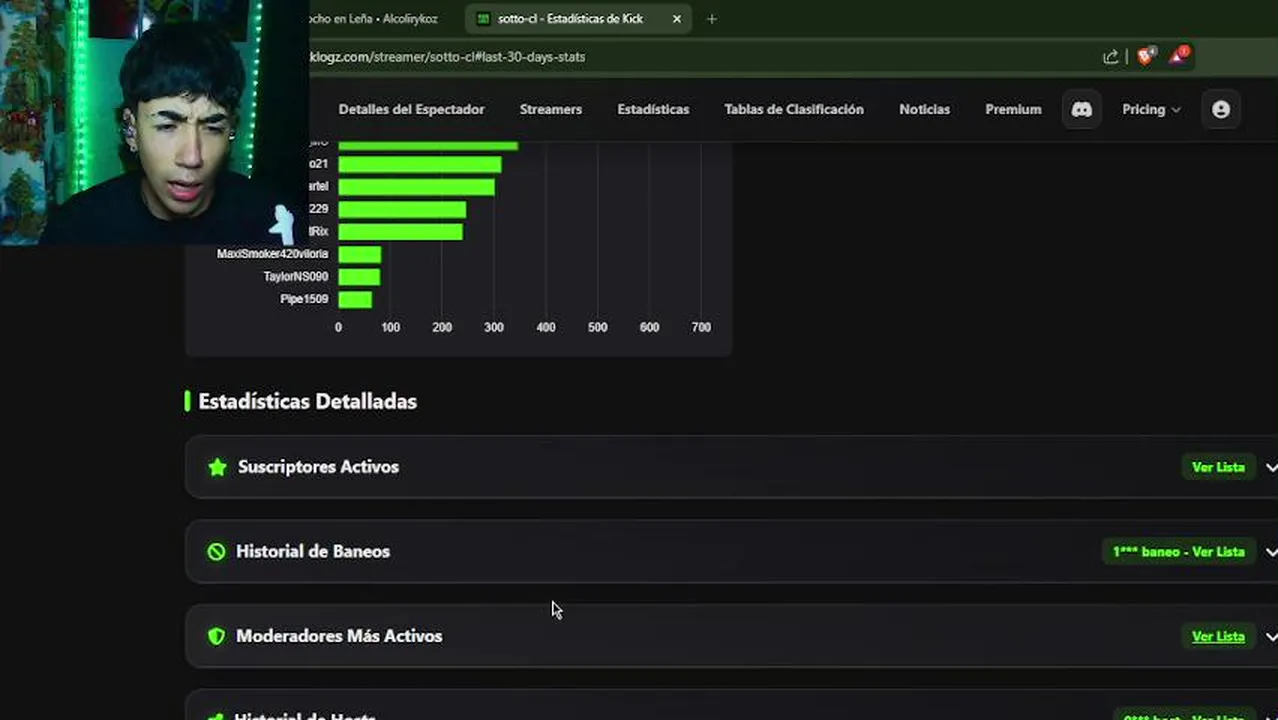Click the green bar for TaylorNS090
This screenshot has width=1278, height=720.
(x=359, y=277)
